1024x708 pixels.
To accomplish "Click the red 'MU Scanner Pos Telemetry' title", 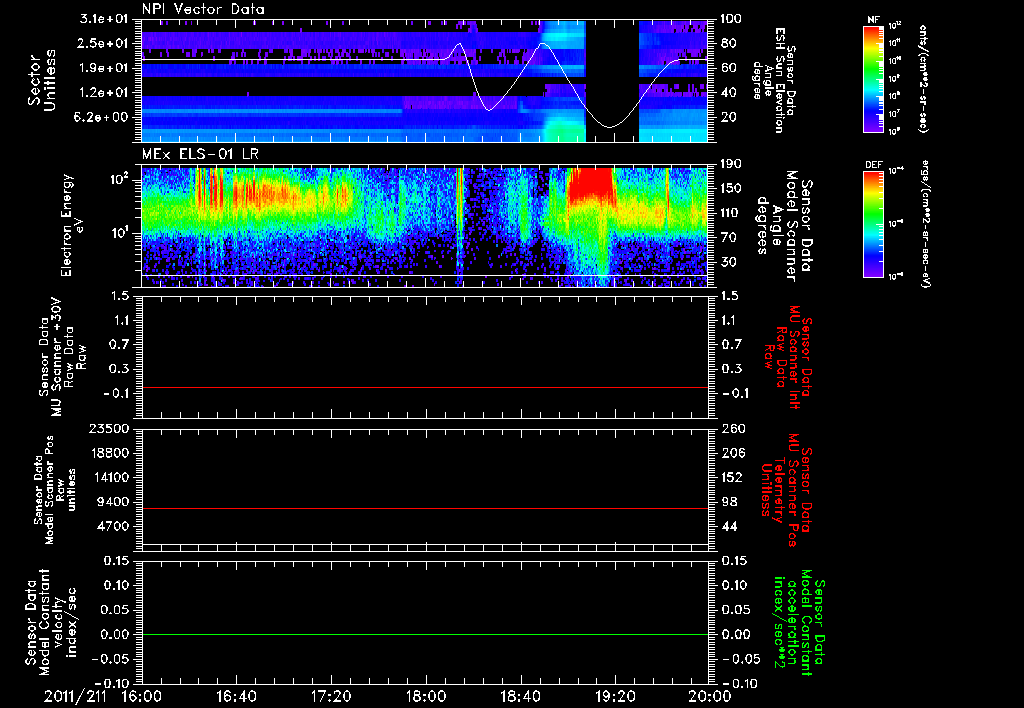I will [x=786, y=490].
